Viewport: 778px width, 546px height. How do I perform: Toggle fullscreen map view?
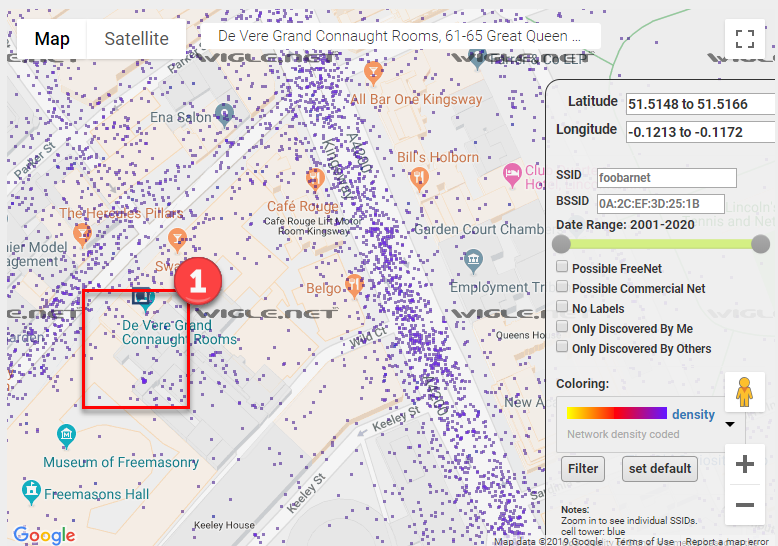pos(744,39)
